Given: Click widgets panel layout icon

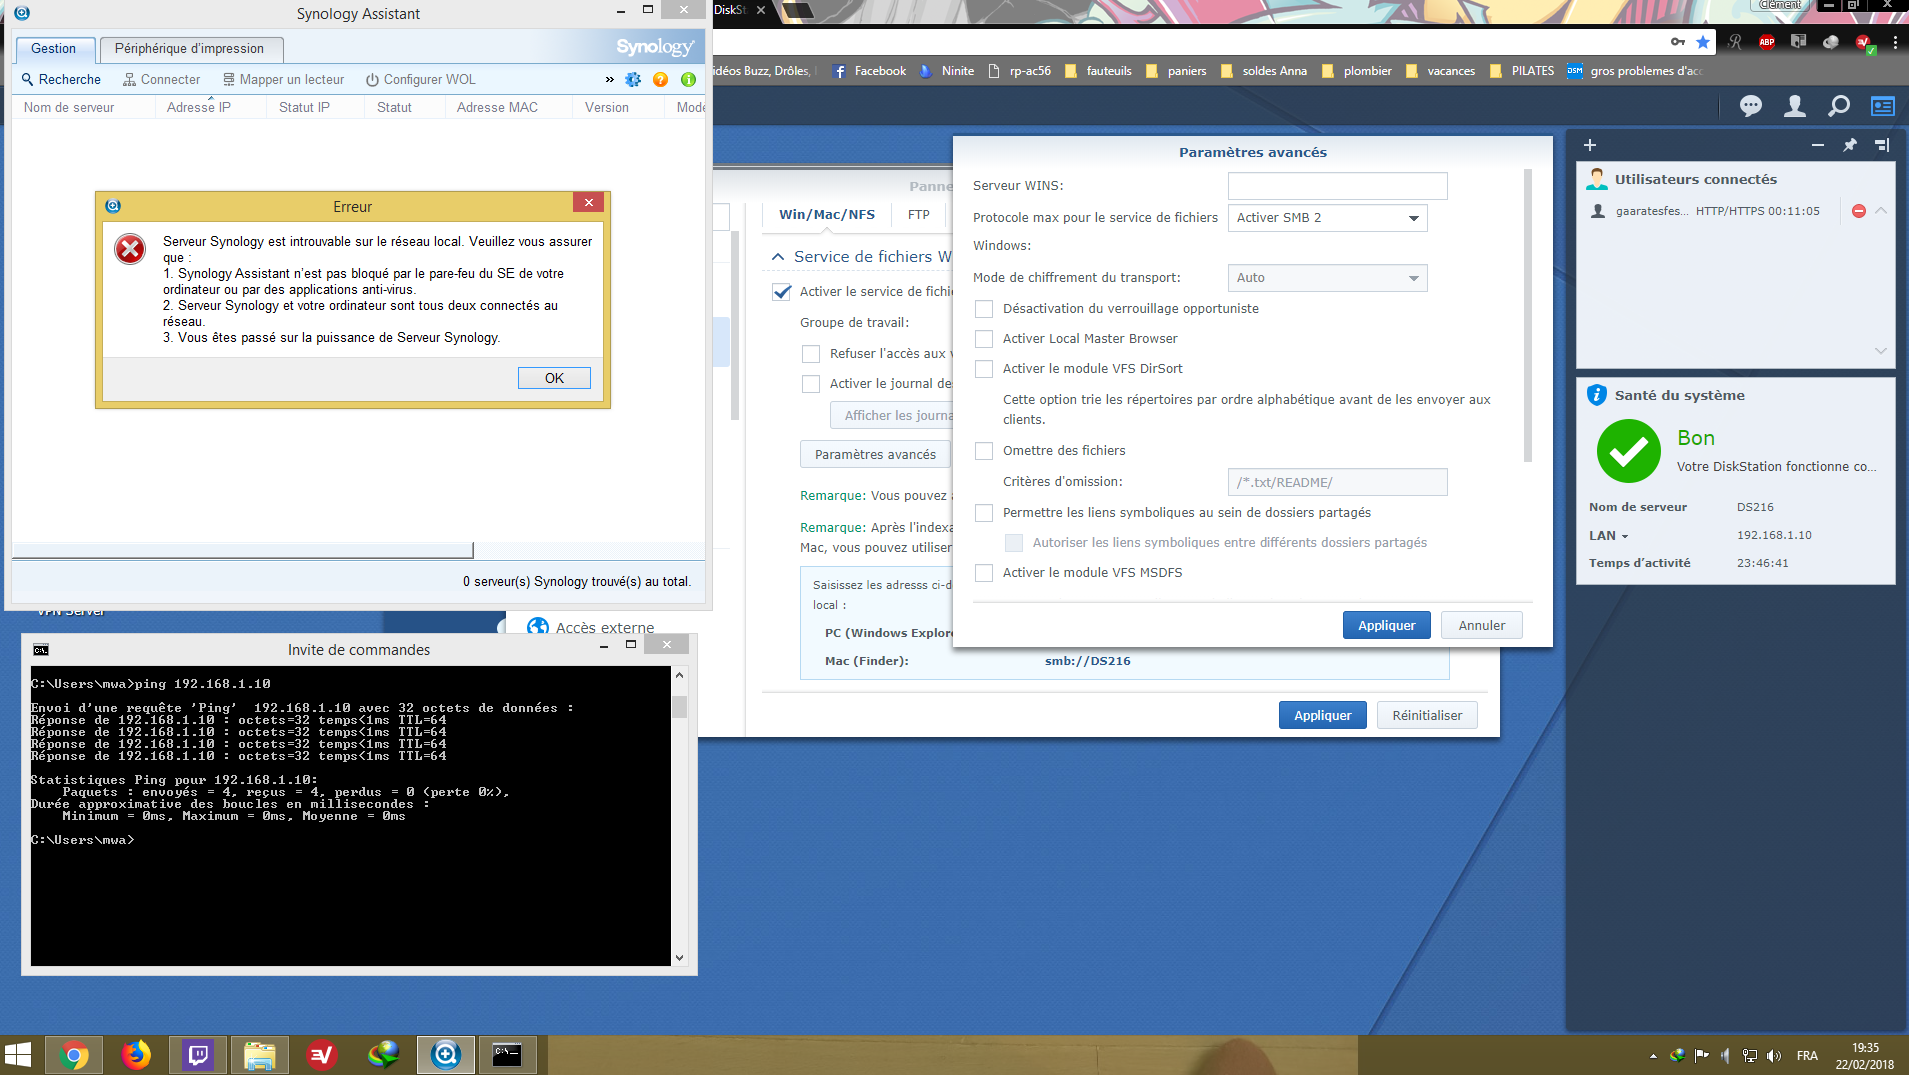Looking at the screenshot, I should coord(1882,145).
